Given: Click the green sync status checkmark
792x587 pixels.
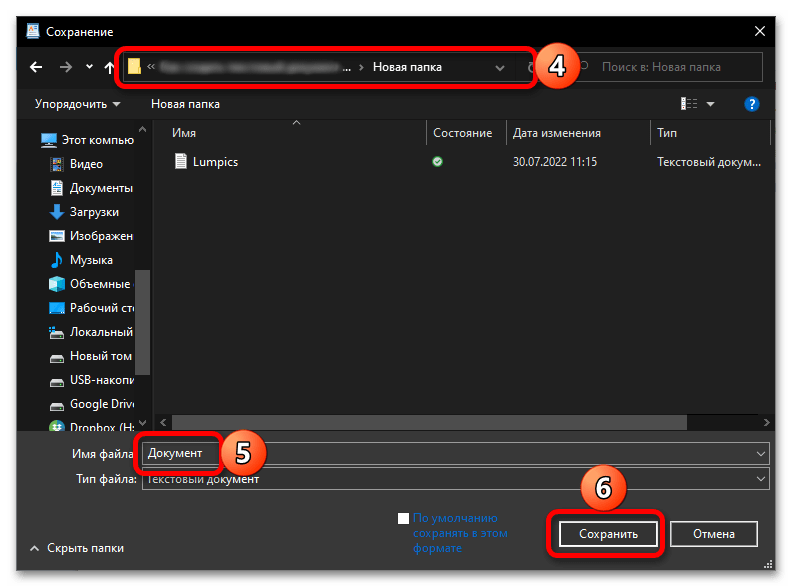Looking at the screenshot, I should [437, 162].
